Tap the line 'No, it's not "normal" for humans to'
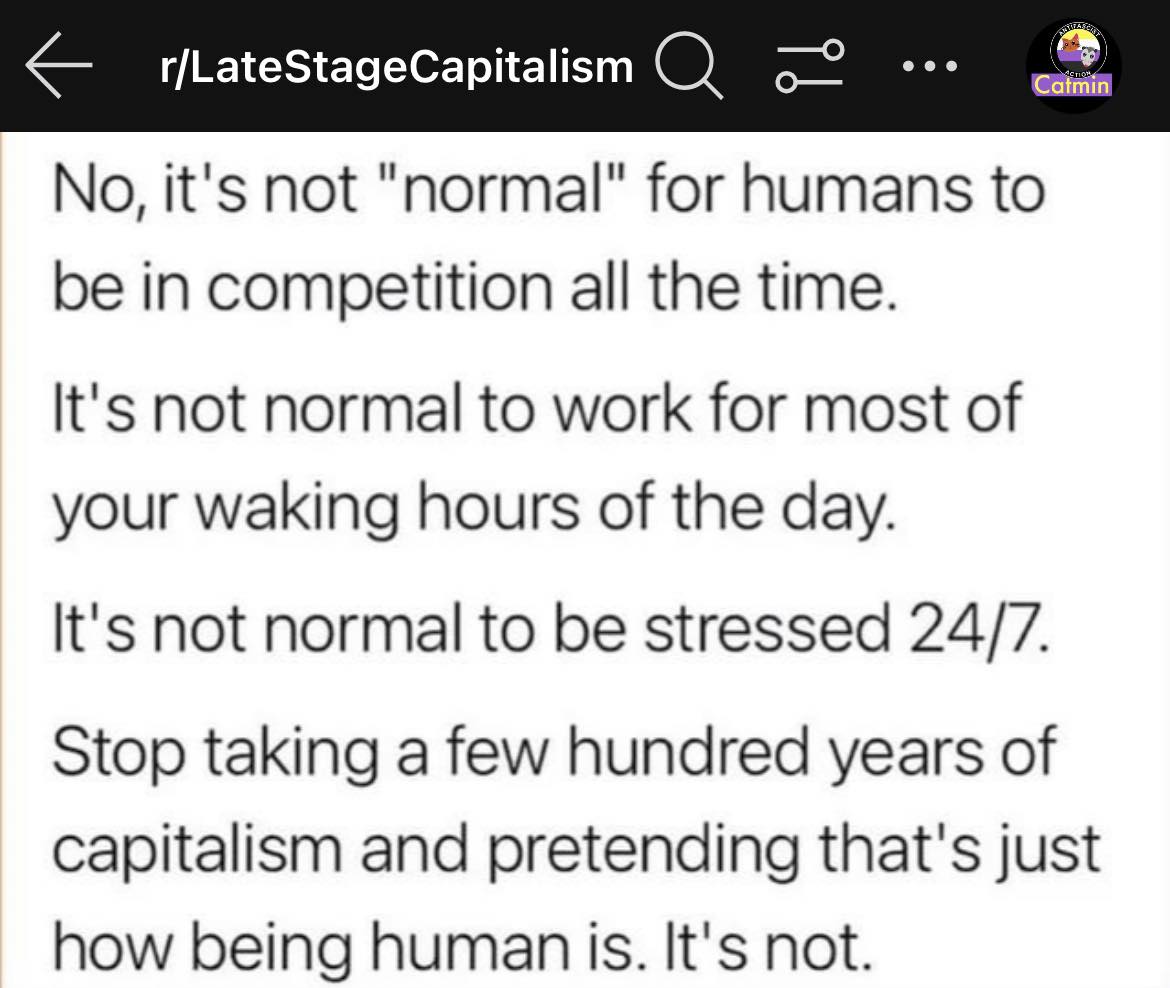This screenshot has height=988, width=1170. click(x=546, y=188)
